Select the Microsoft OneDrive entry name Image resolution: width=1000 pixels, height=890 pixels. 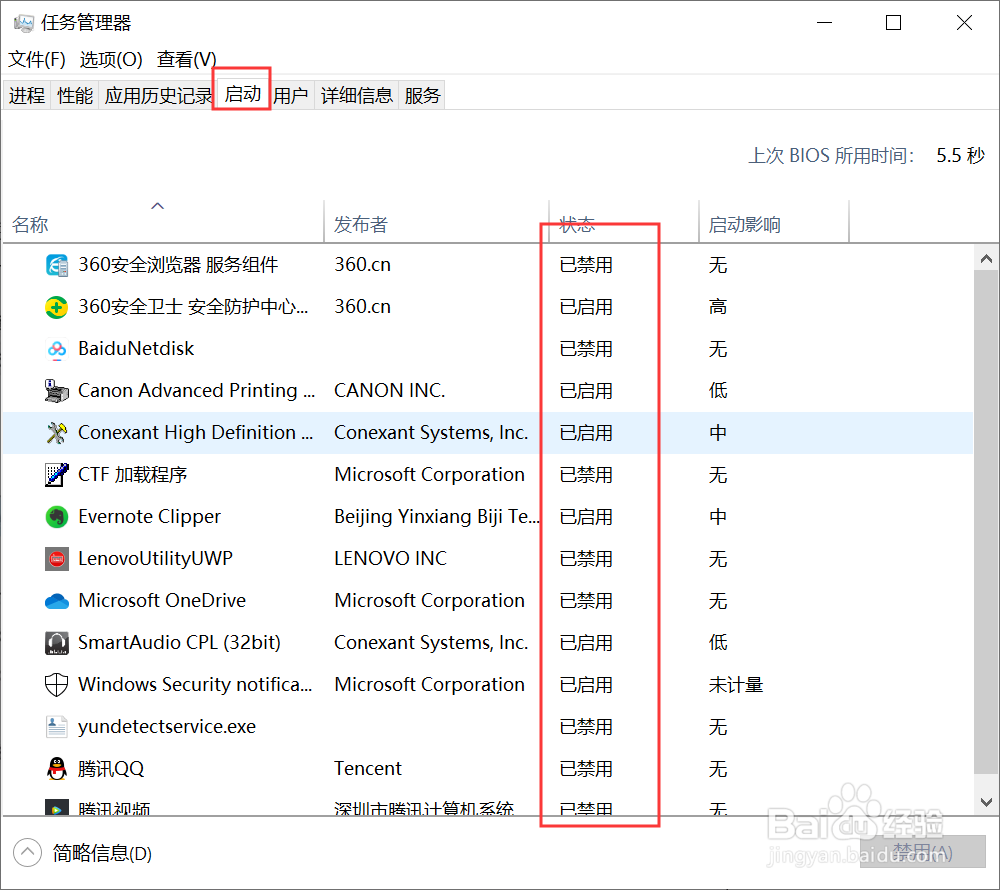pyautogui.click(x=162, y=601)
